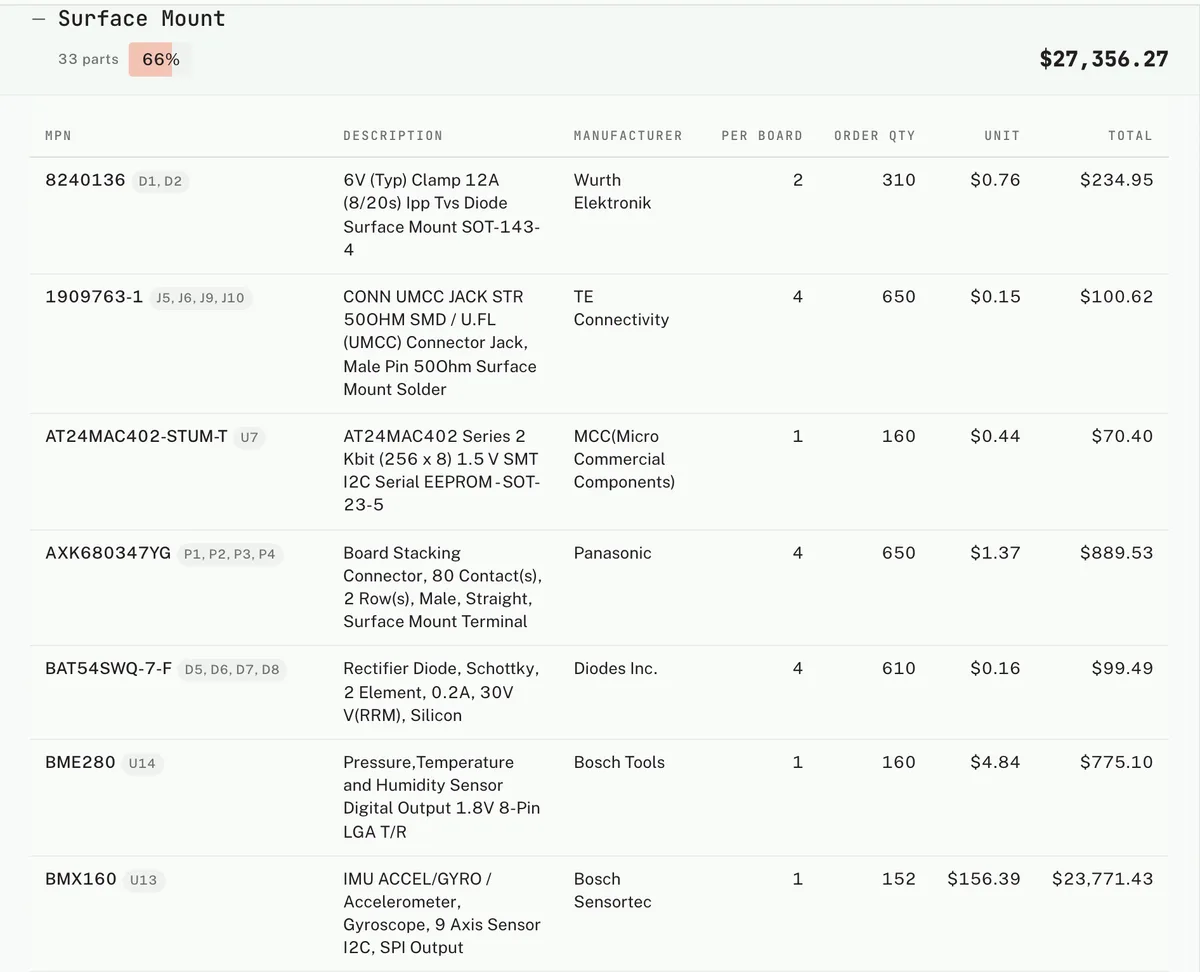Click the 610 order quantity
Screen dimensions: 1200x972
click(x=899, y=669)
